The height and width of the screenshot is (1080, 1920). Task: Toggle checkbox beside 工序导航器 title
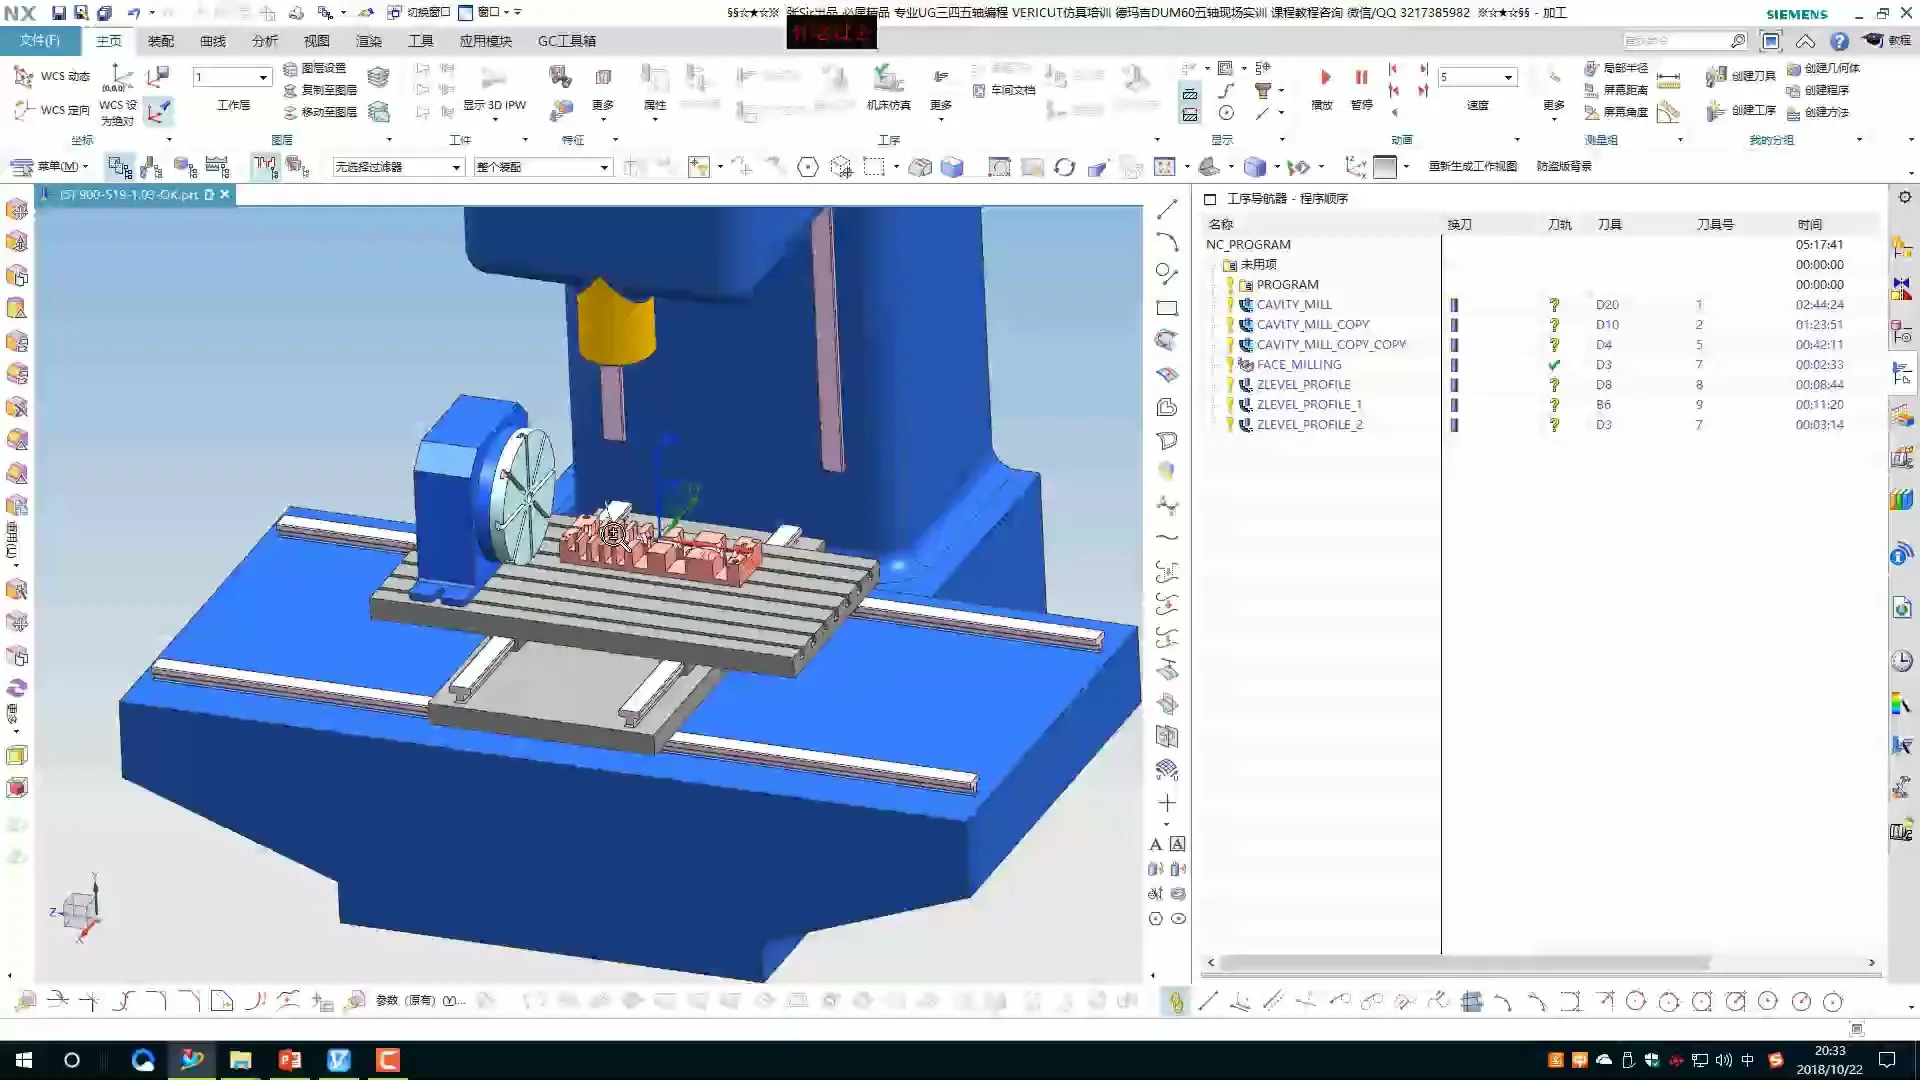[x=1209, y=199]
